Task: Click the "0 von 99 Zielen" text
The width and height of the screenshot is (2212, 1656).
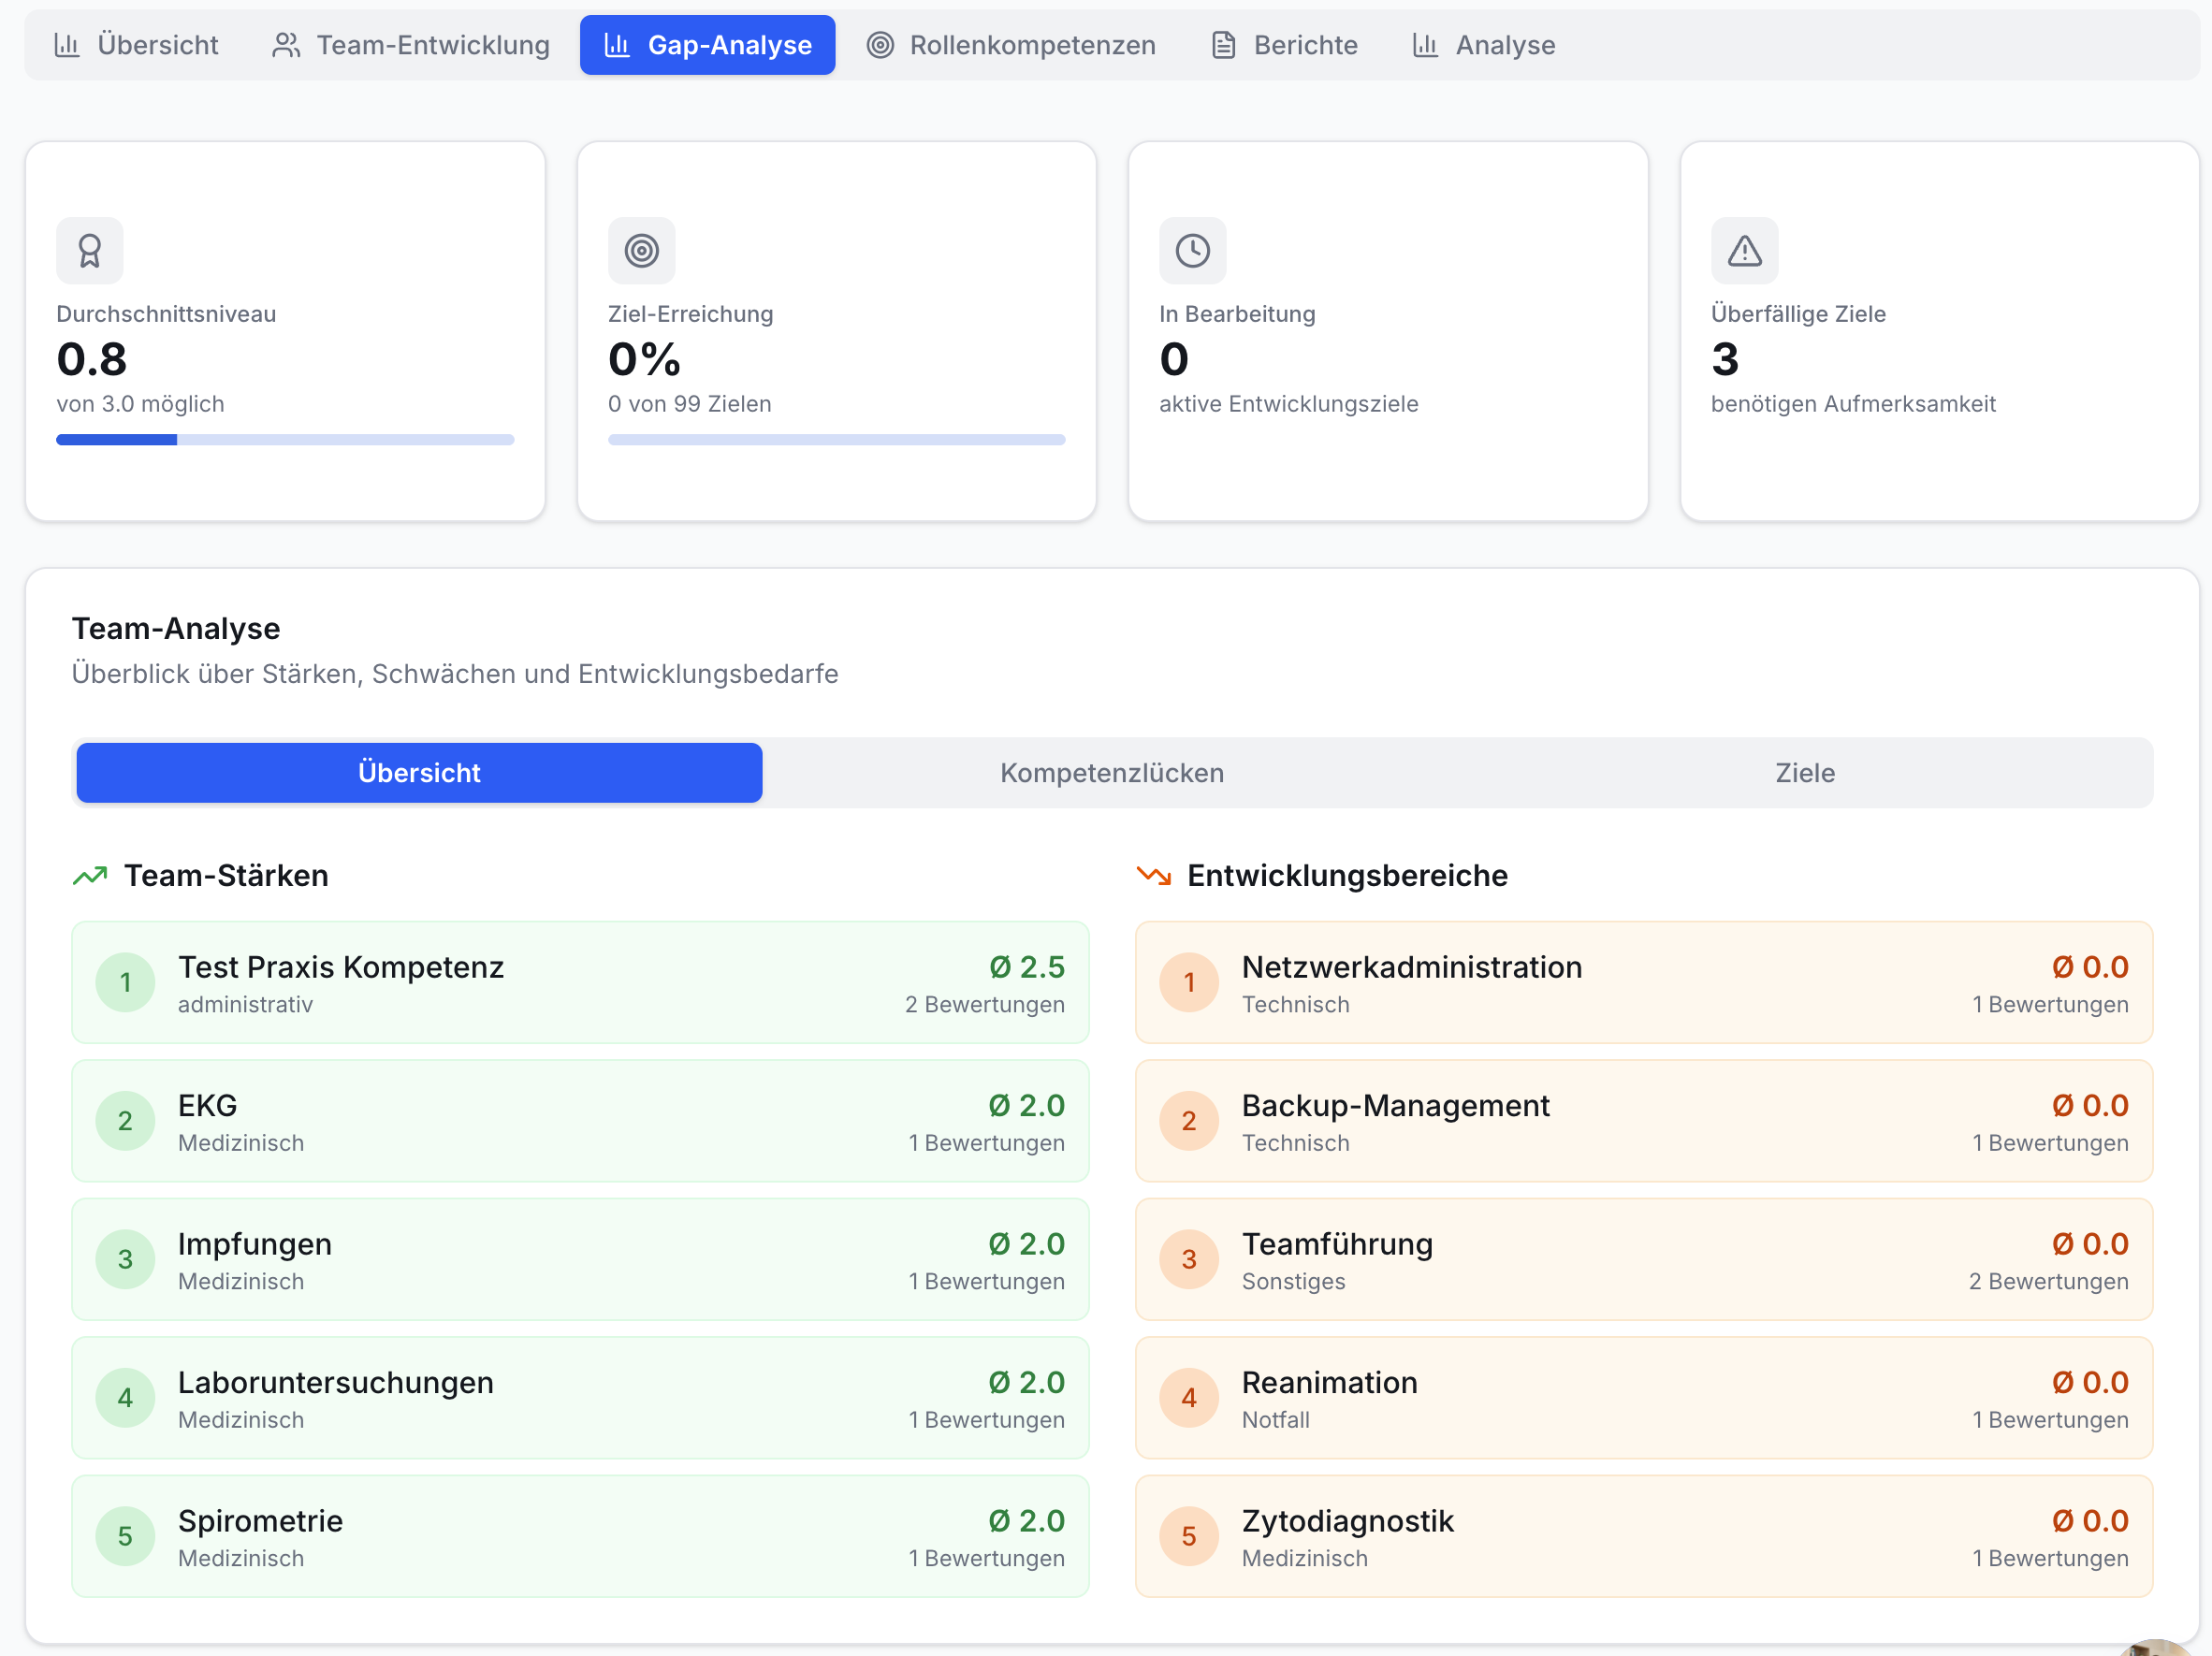Action: pyautogui.click(x=689, y=404)
